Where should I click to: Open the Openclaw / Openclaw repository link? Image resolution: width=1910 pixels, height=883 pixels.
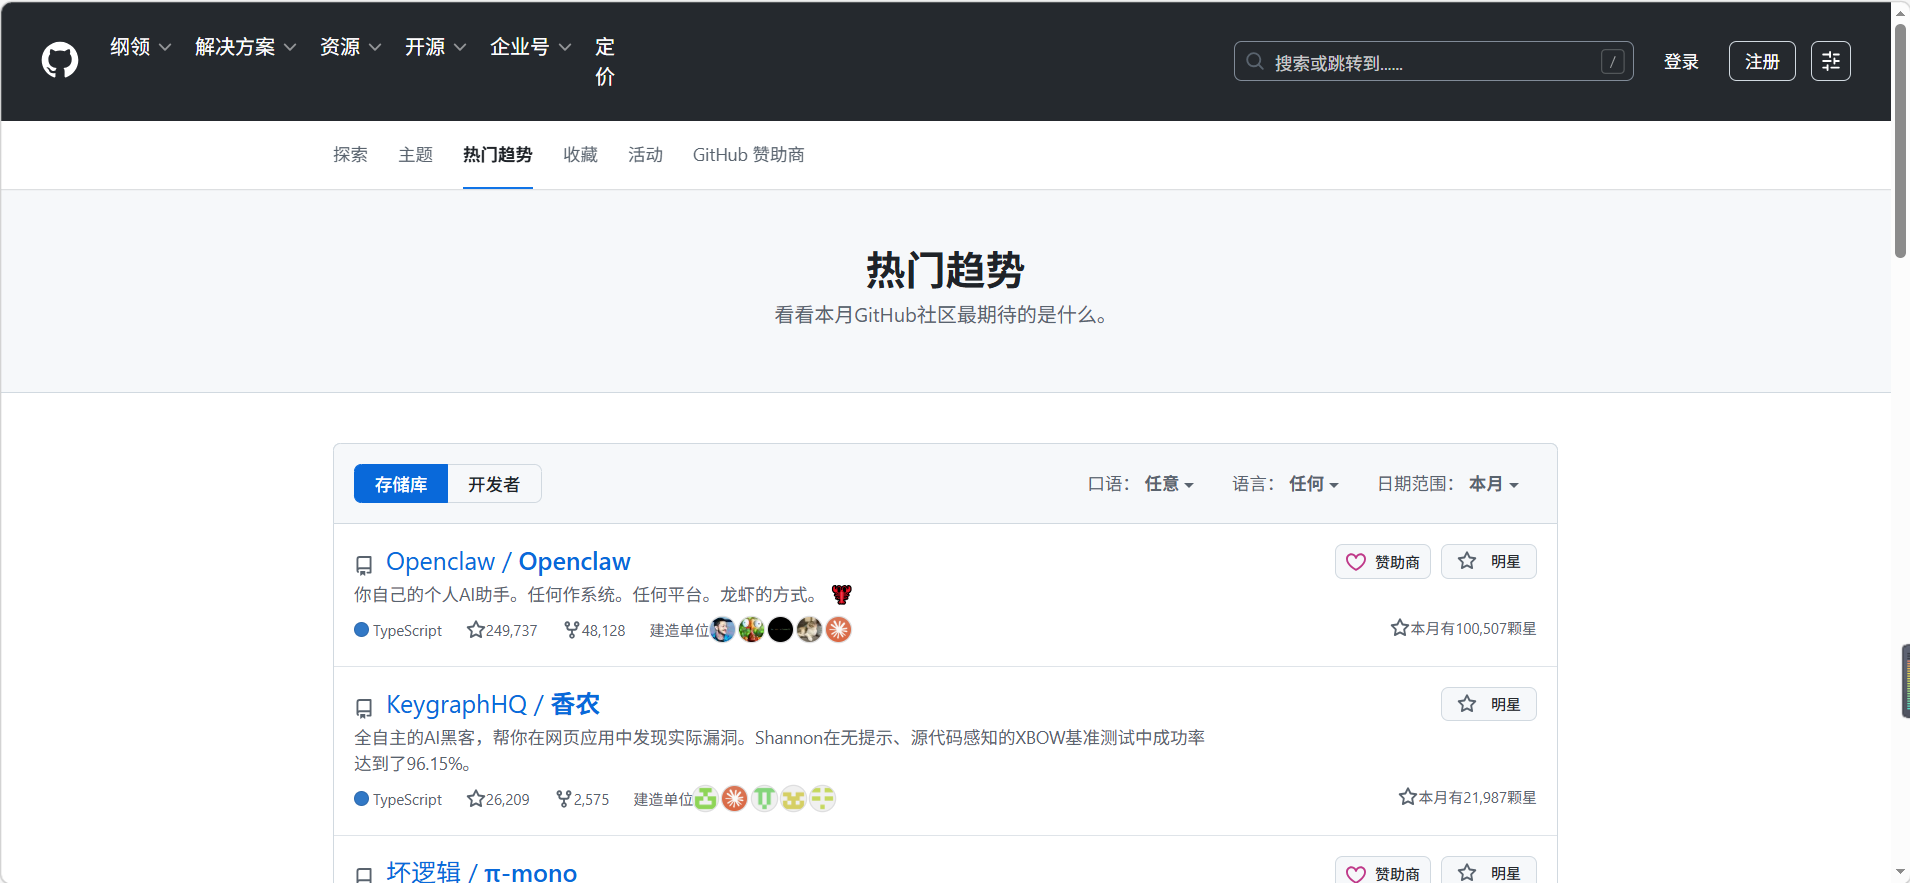508,562
